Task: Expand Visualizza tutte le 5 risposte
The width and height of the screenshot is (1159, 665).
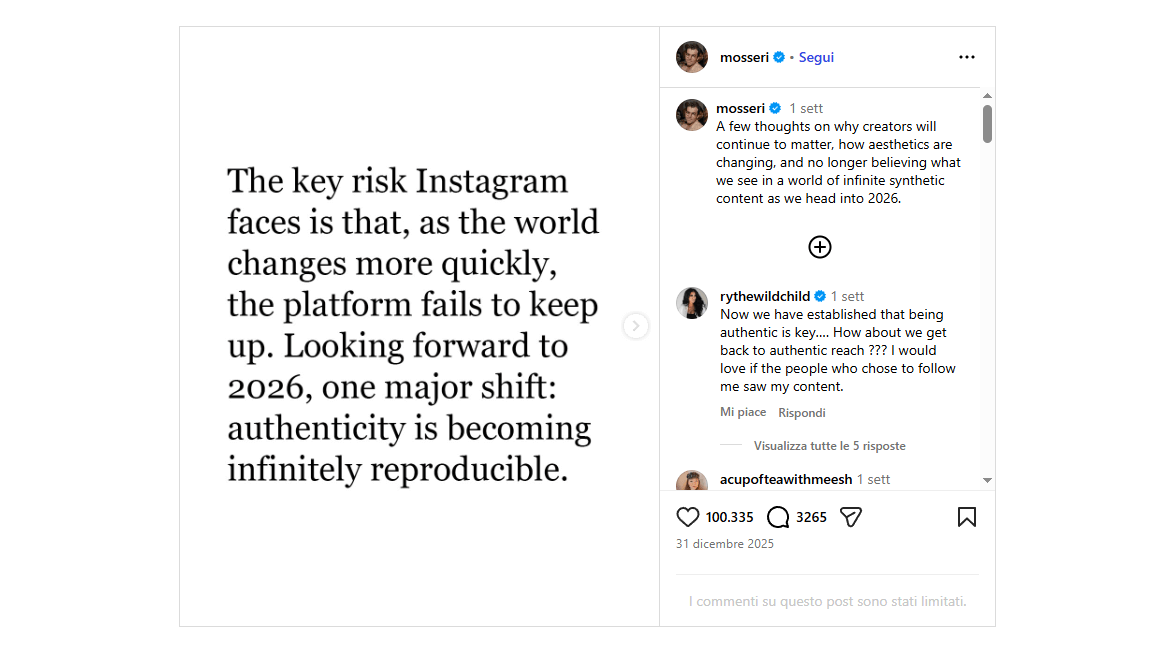Action: coord(829,446)
